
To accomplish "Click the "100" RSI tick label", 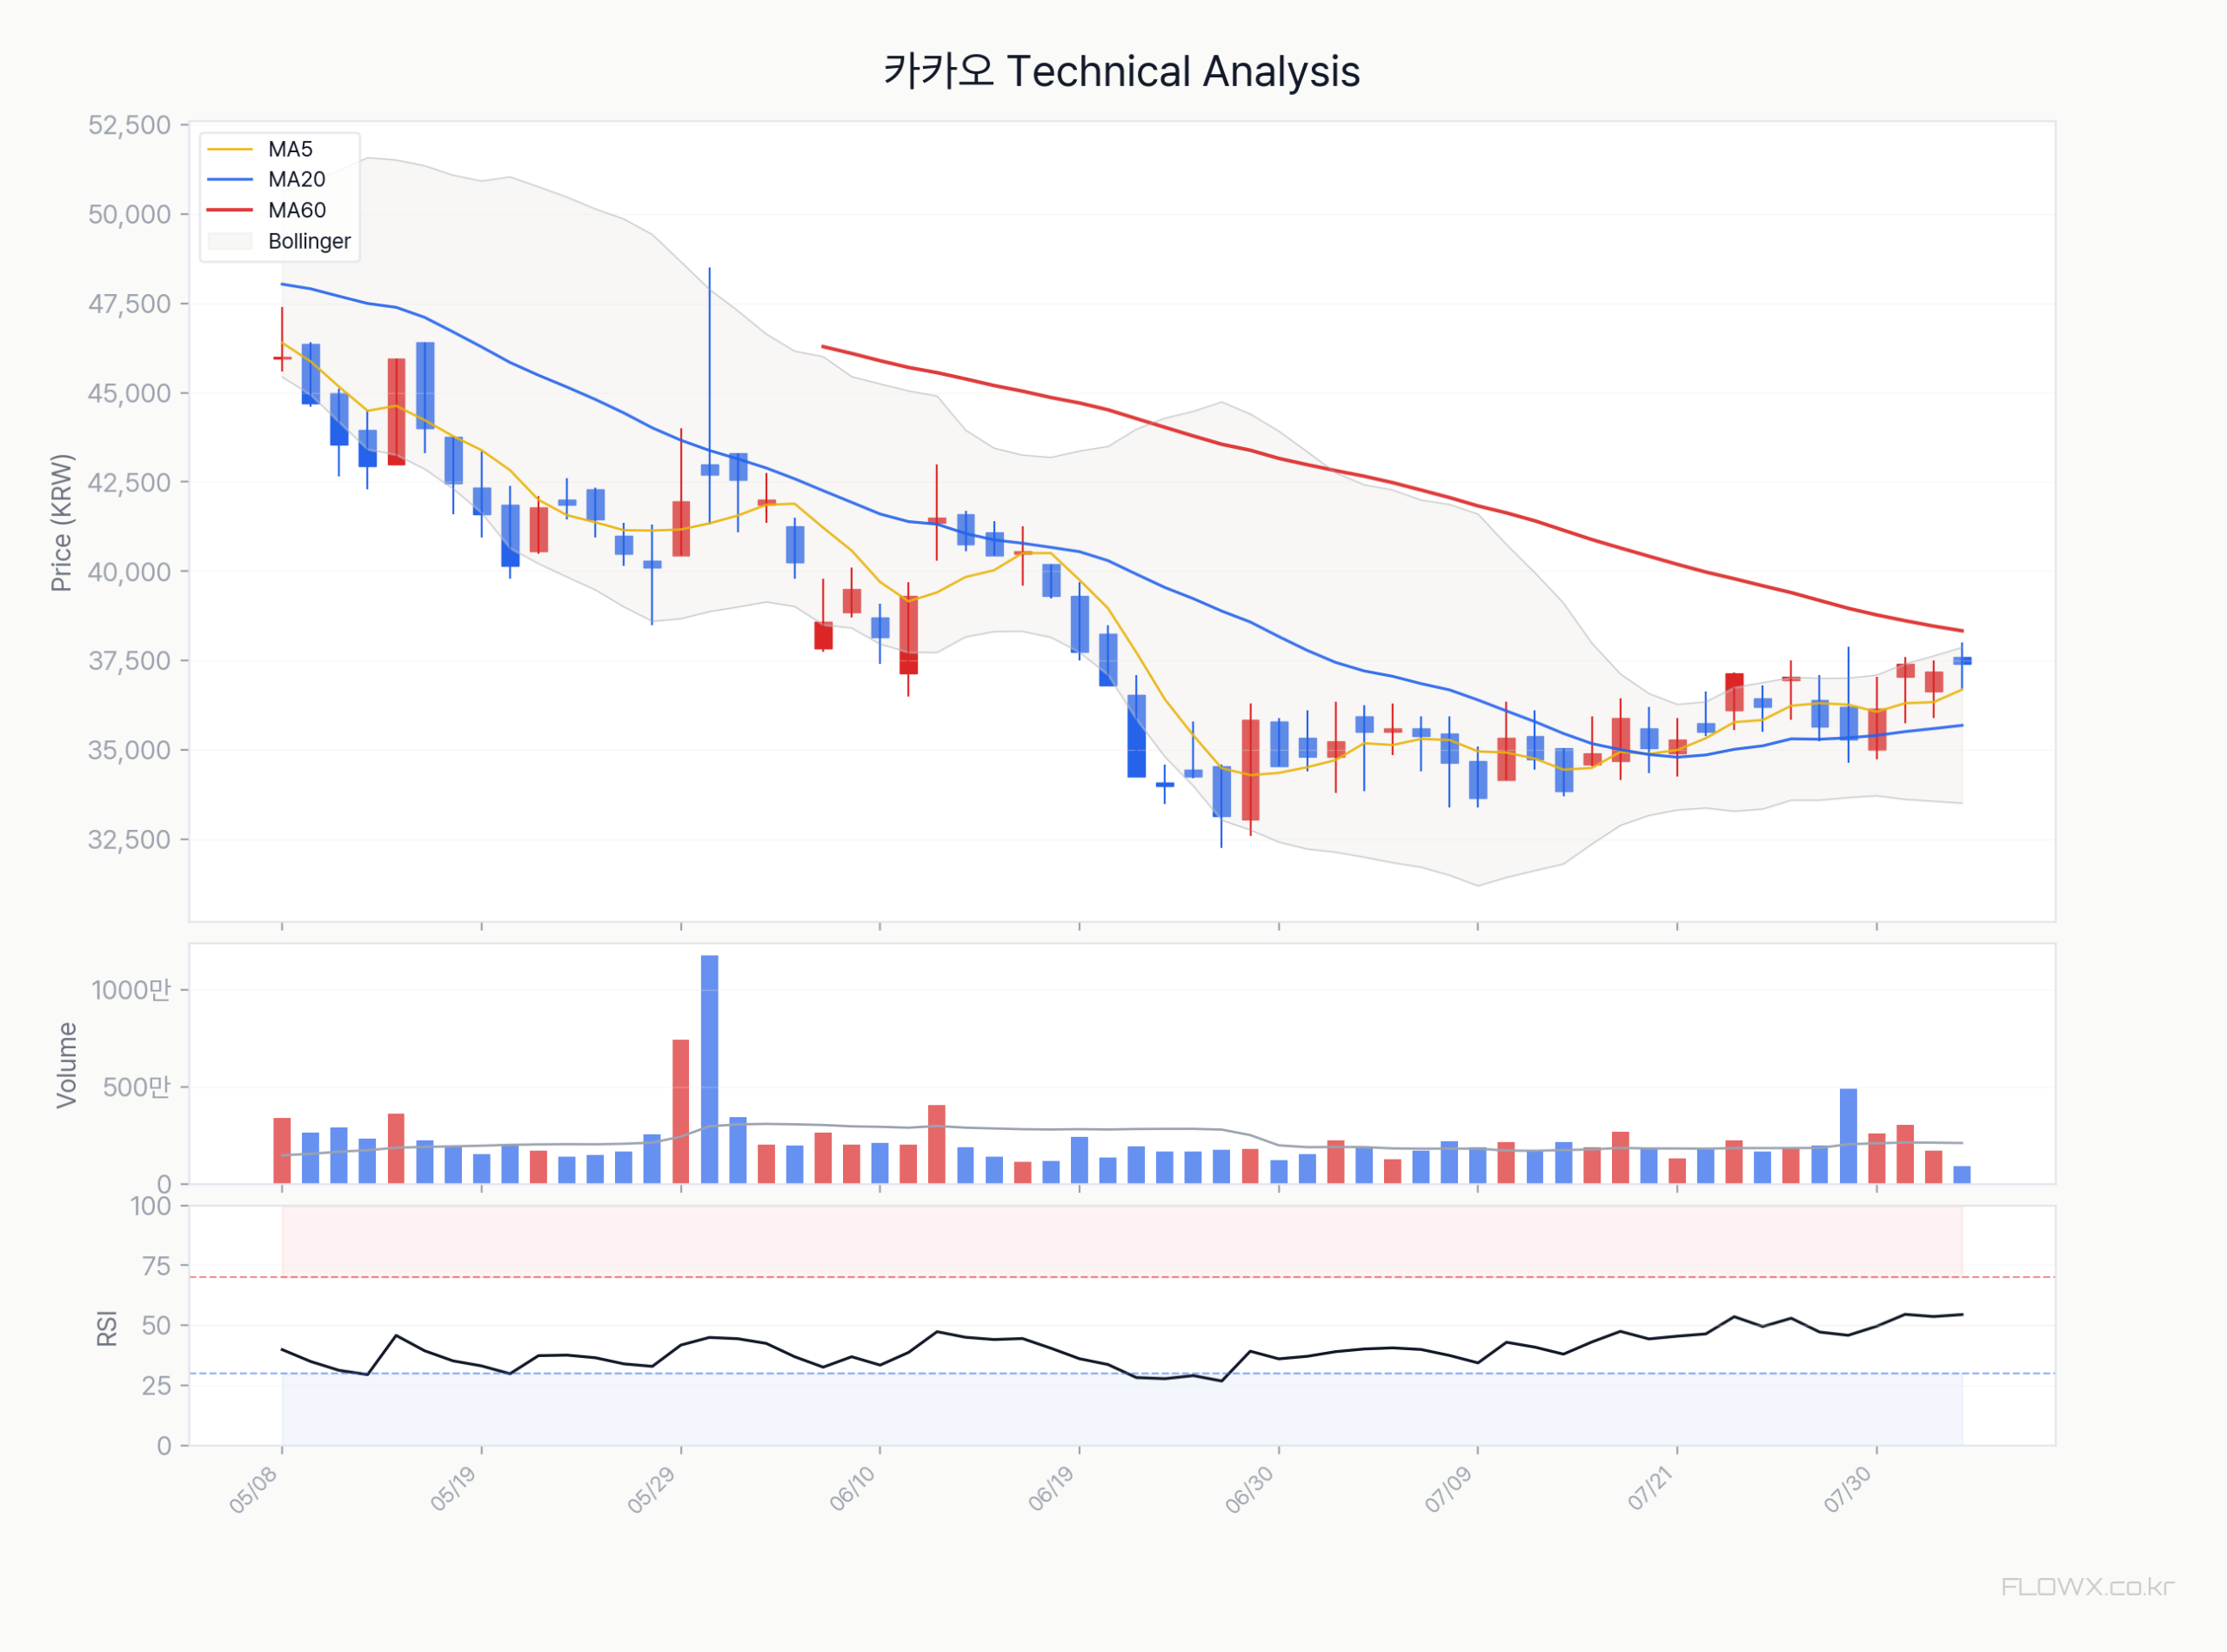I will (151, 1207).
